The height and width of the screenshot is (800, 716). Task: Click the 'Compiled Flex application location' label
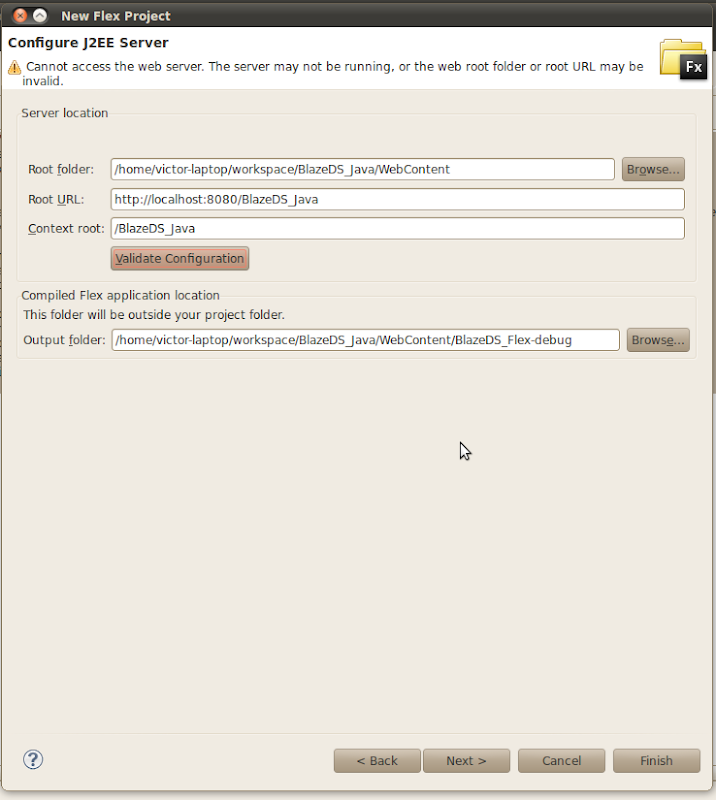pyautogui.click(x=120, y=295)
